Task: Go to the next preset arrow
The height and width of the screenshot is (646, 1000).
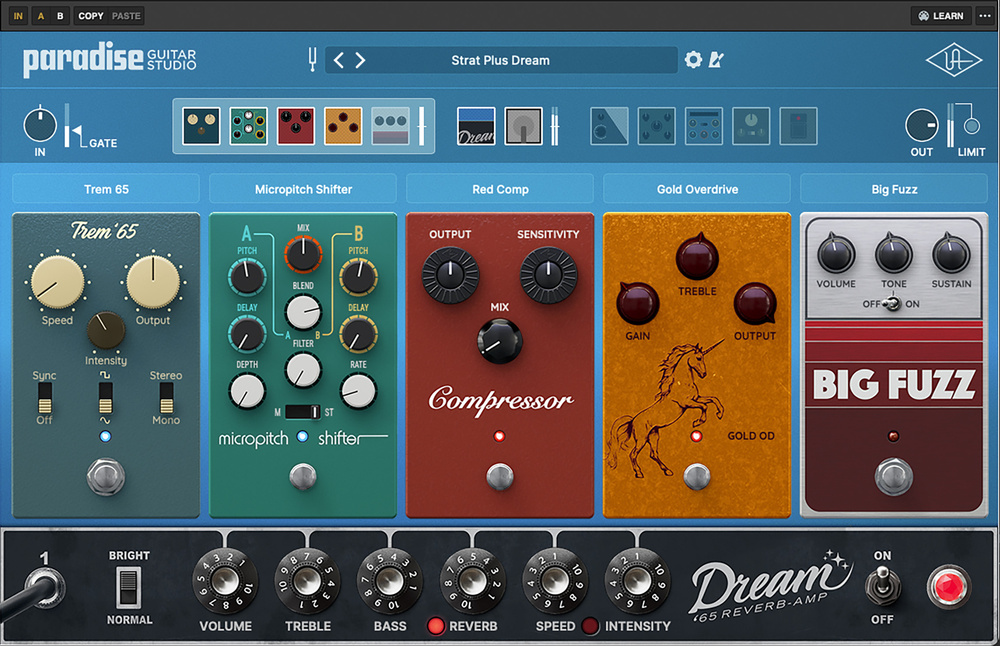Action: (360, 60)
